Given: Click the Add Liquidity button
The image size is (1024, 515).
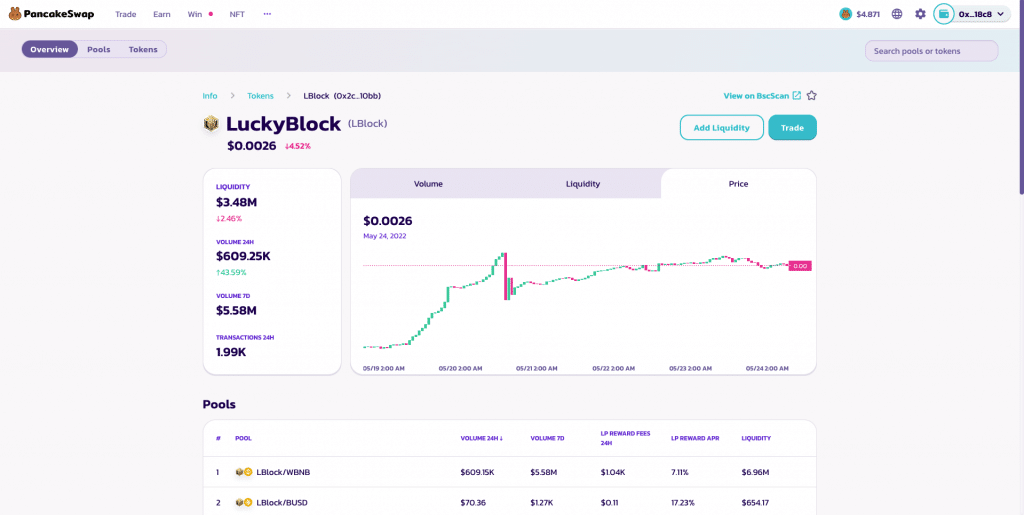Looking at the screenshot, I should [722, 127].
